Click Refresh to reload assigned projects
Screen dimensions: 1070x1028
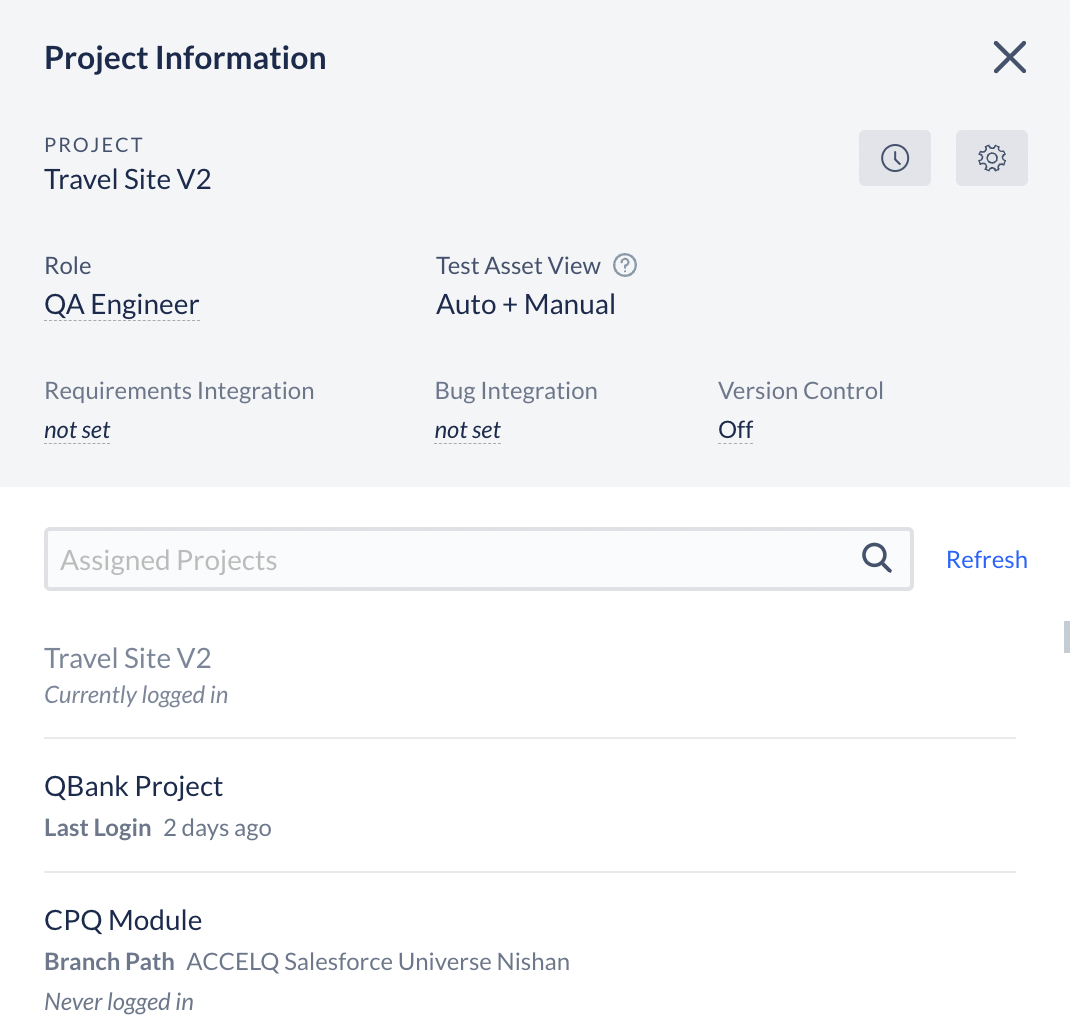986,559
